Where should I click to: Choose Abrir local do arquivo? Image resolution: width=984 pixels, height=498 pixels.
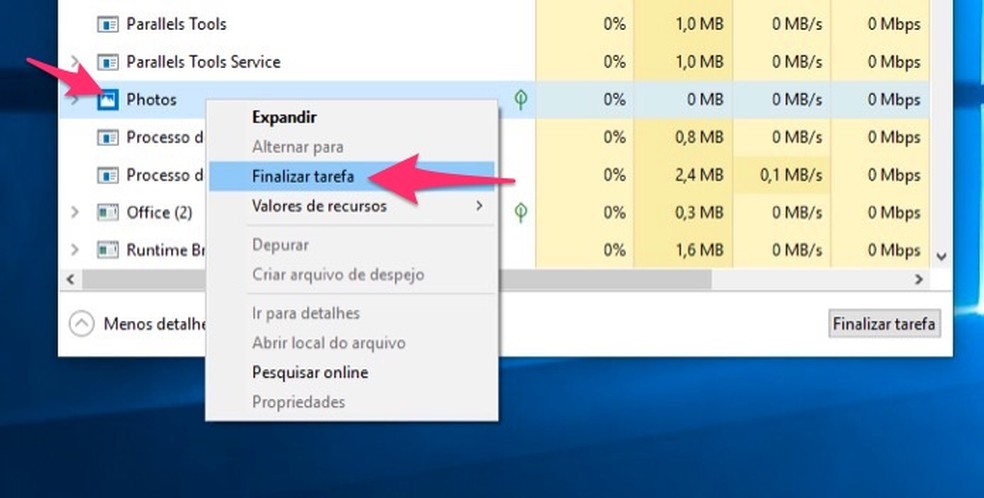pyautogui.click(x=351, y=343)
